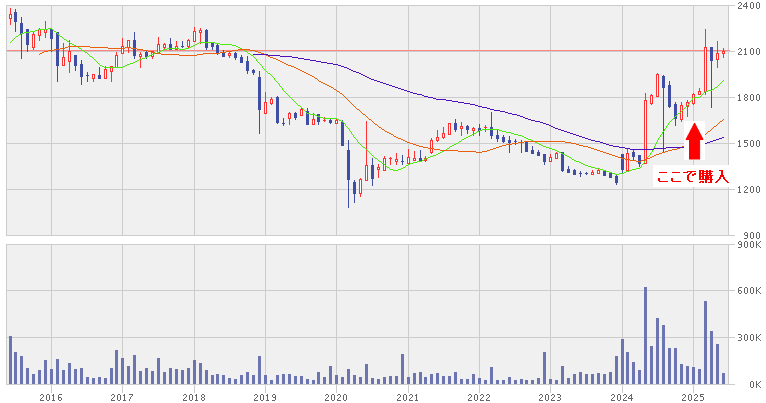The image size is (766, 403).
Task: Click the 2100 price axis value
Action: [748, 51]
